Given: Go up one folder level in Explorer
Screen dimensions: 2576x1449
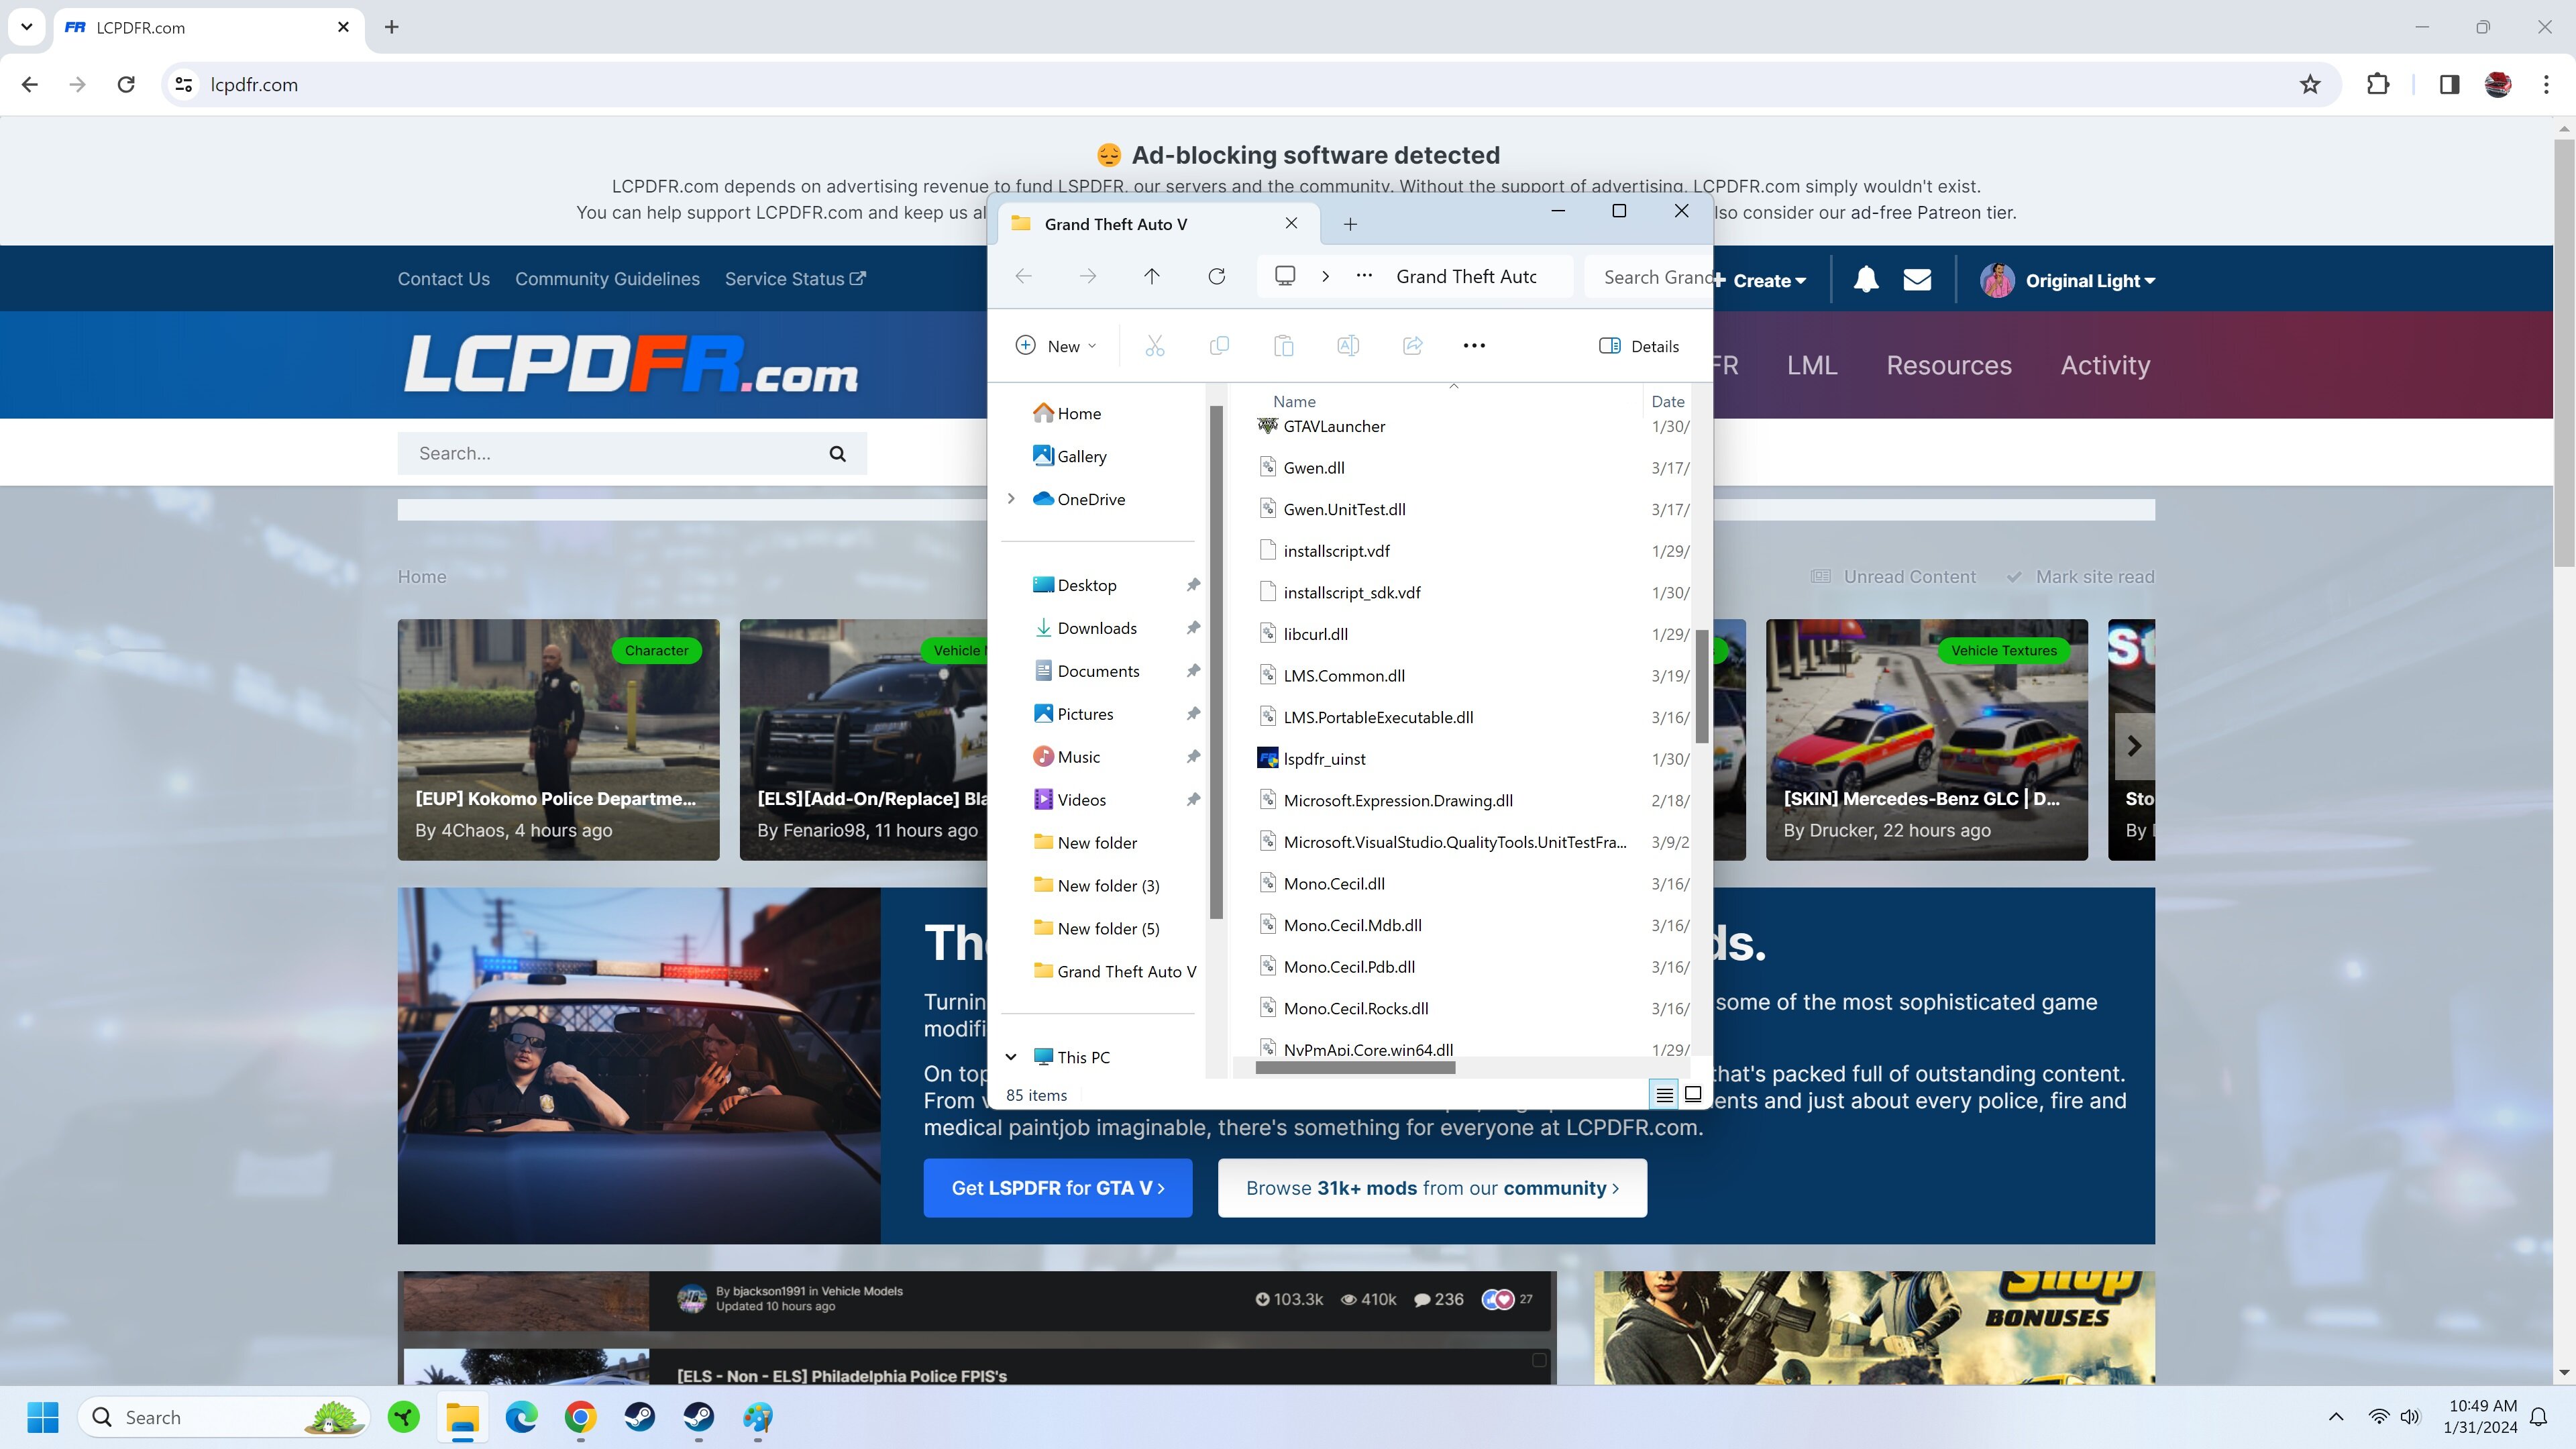Looking at the screenshot, I should click(x=1152, y=277).
